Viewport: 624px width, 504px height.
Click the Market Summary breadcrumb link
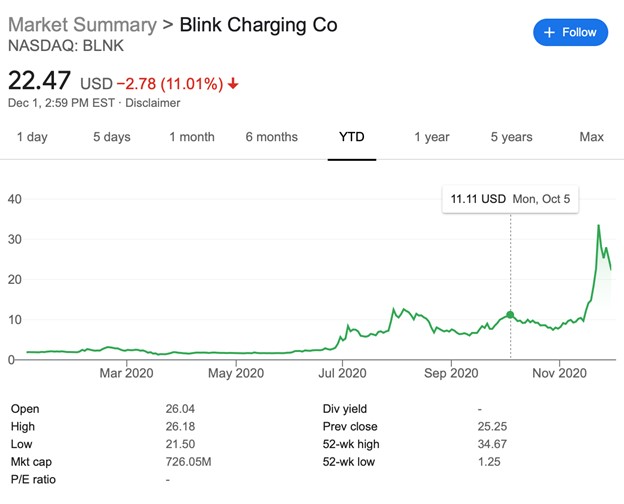pos(82,24)
